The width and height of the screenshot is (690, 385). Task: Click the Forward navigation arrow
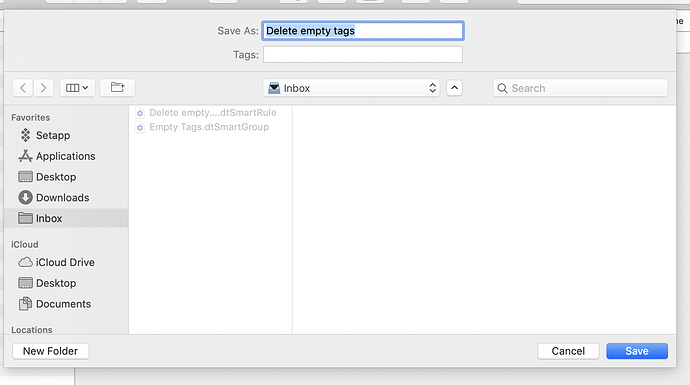coord(43,88)
